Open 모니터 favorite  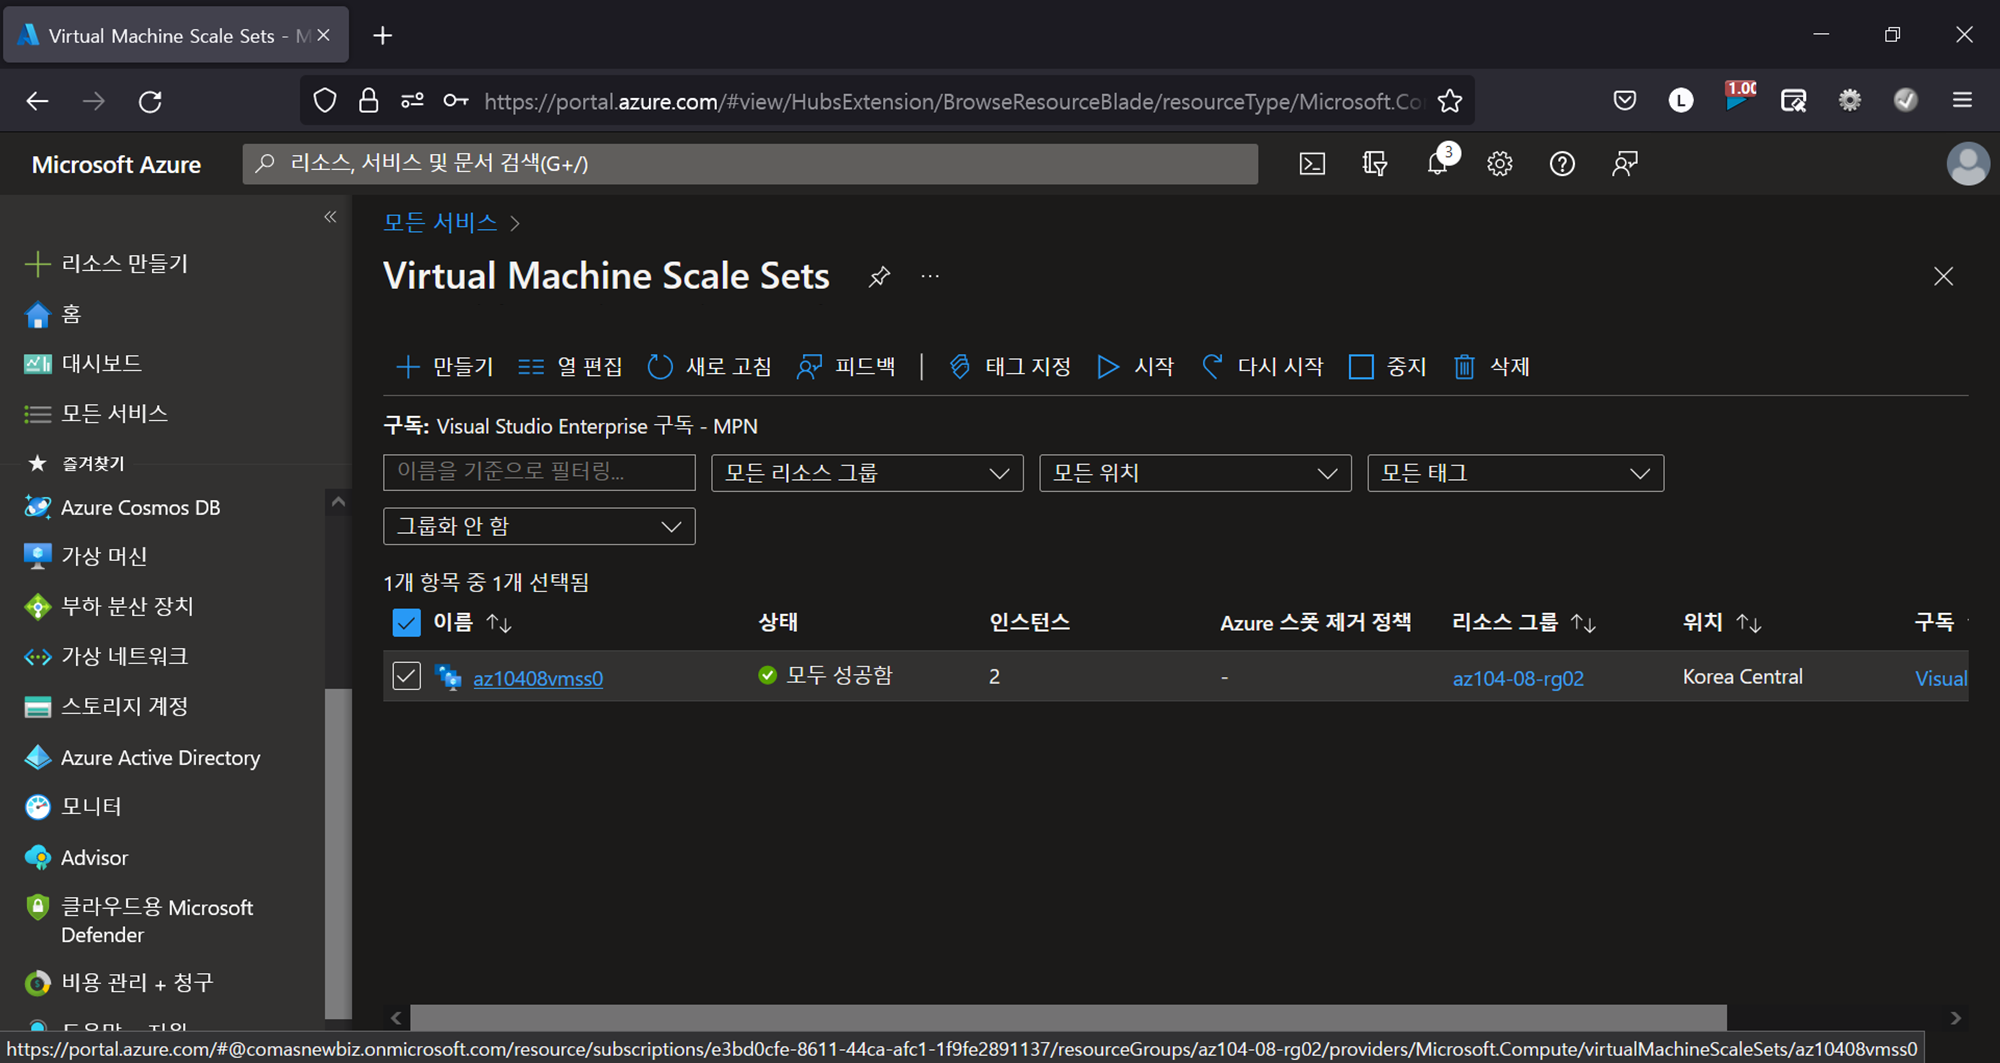[72, 806]
